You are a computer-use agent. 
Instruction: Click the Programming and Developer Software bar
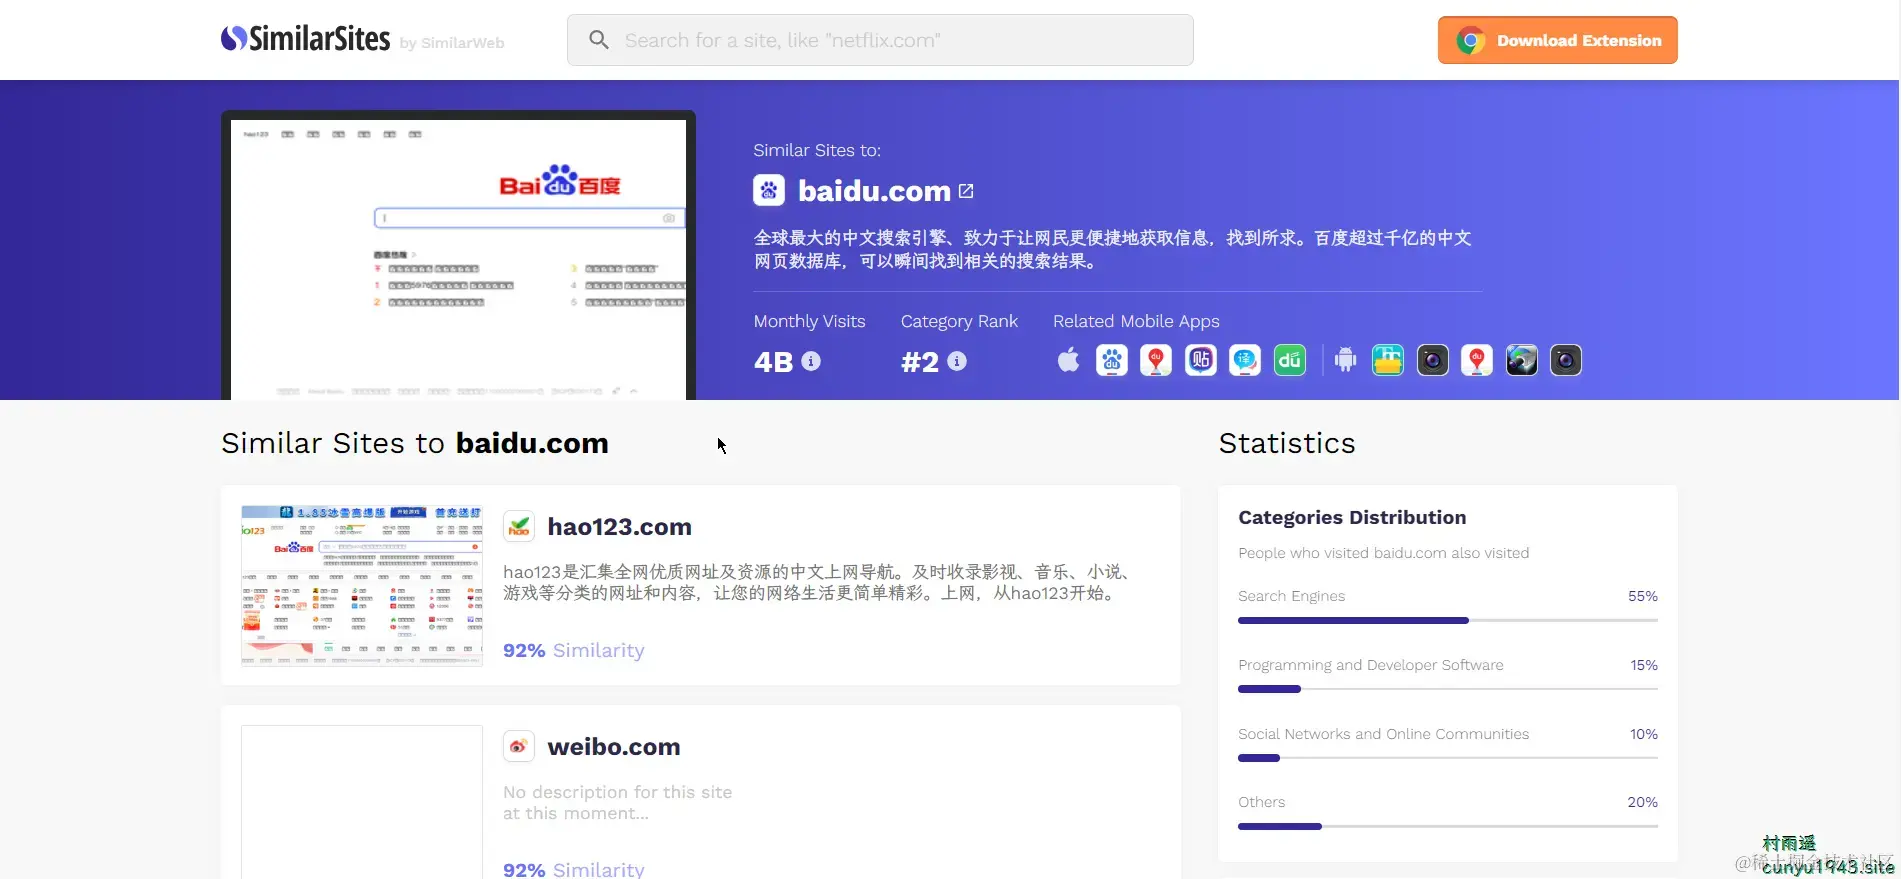(x=1448, y=689)
